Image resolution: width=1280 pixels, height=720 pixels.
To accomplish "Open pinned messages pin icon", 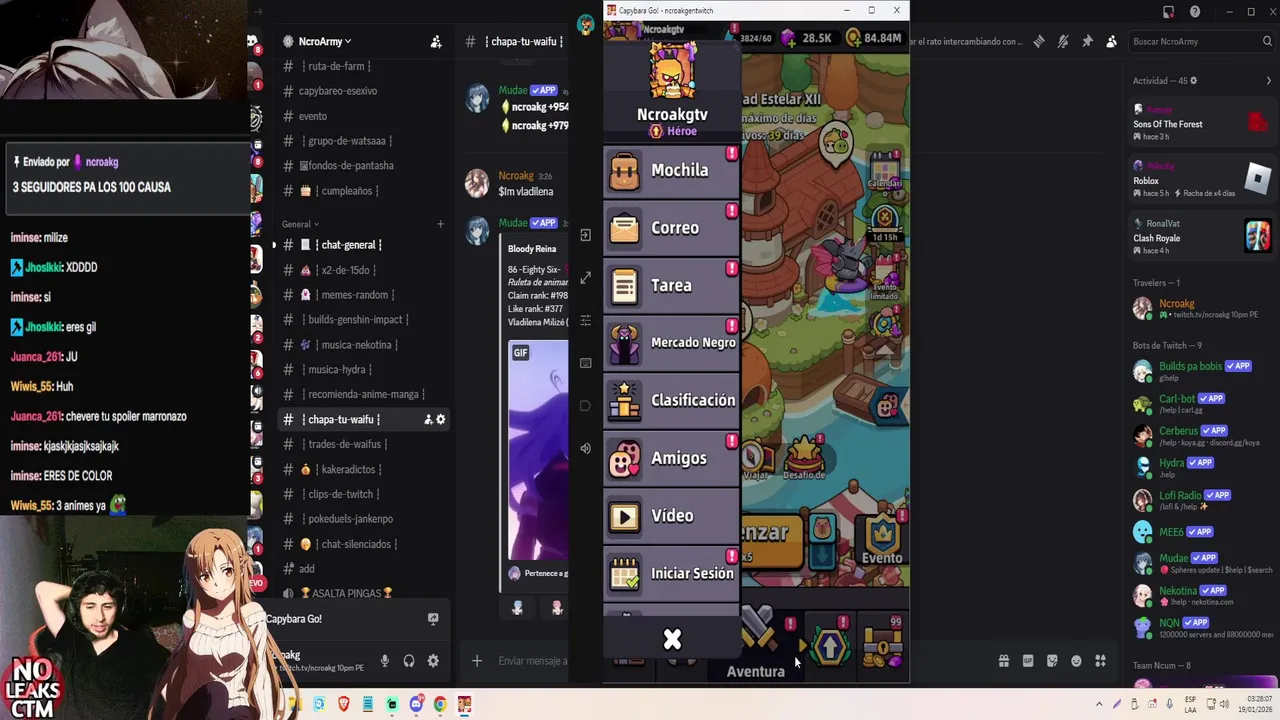I will [1087, 41].
